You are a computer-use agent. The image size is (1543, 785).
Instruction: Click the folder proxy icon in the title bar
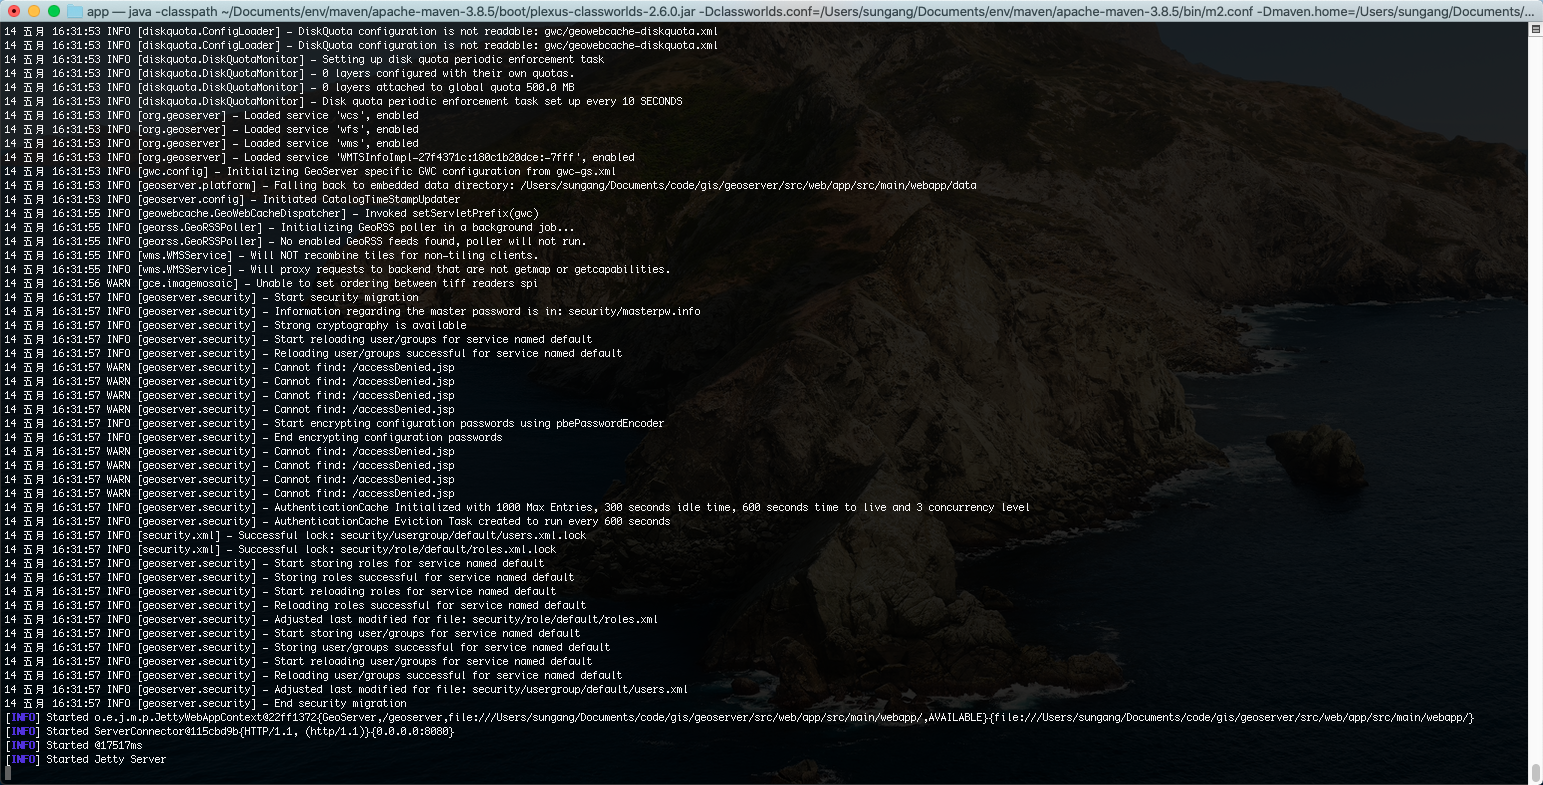tap(75, 11)
